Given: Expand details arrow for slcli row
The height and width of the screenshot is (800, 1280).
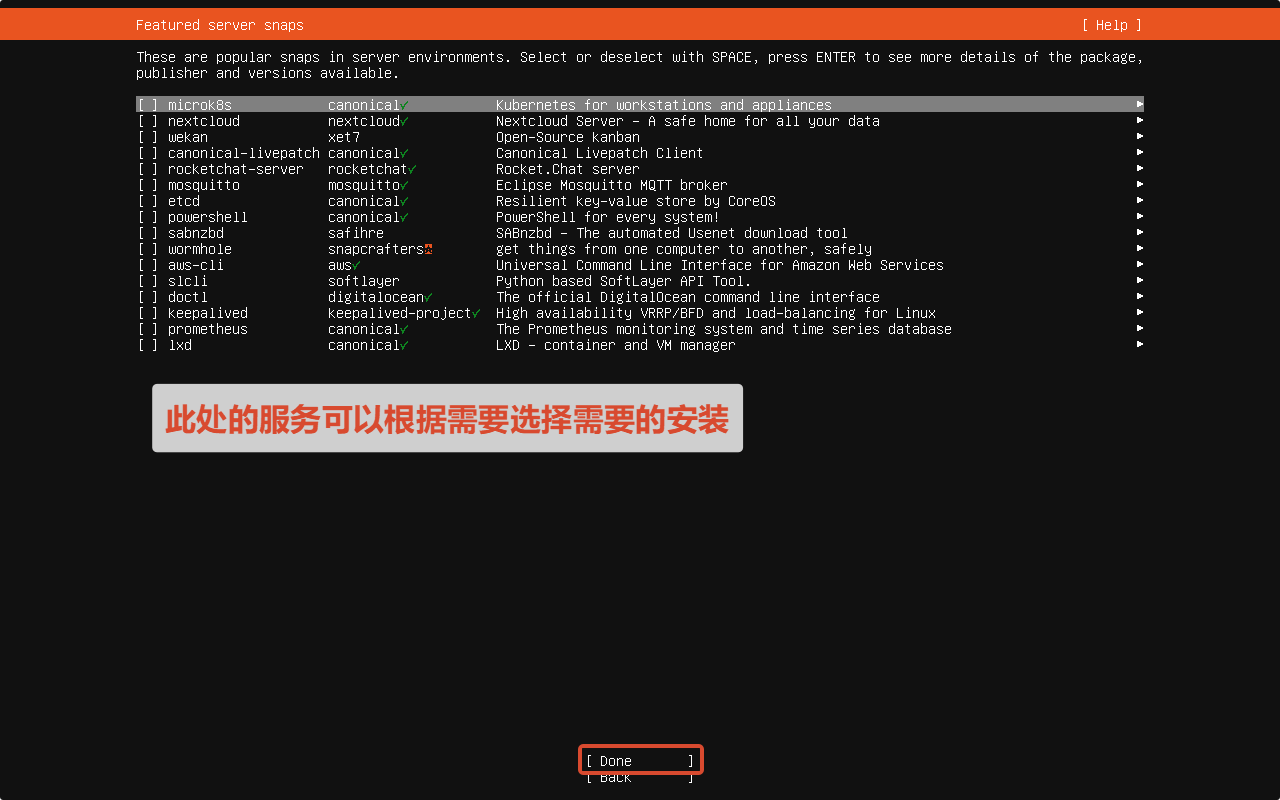Looking at the screenshot, I should coord(1140,280).
